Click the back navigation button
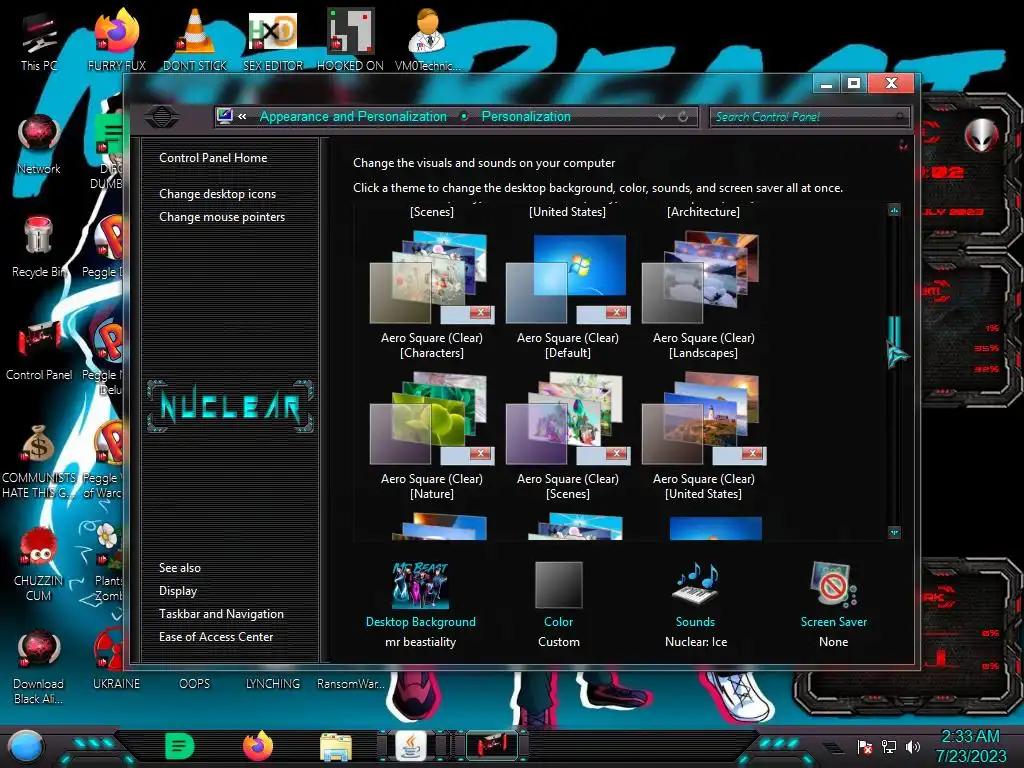This screenshot has width=1024, height=768. click(x=161, y=117)
